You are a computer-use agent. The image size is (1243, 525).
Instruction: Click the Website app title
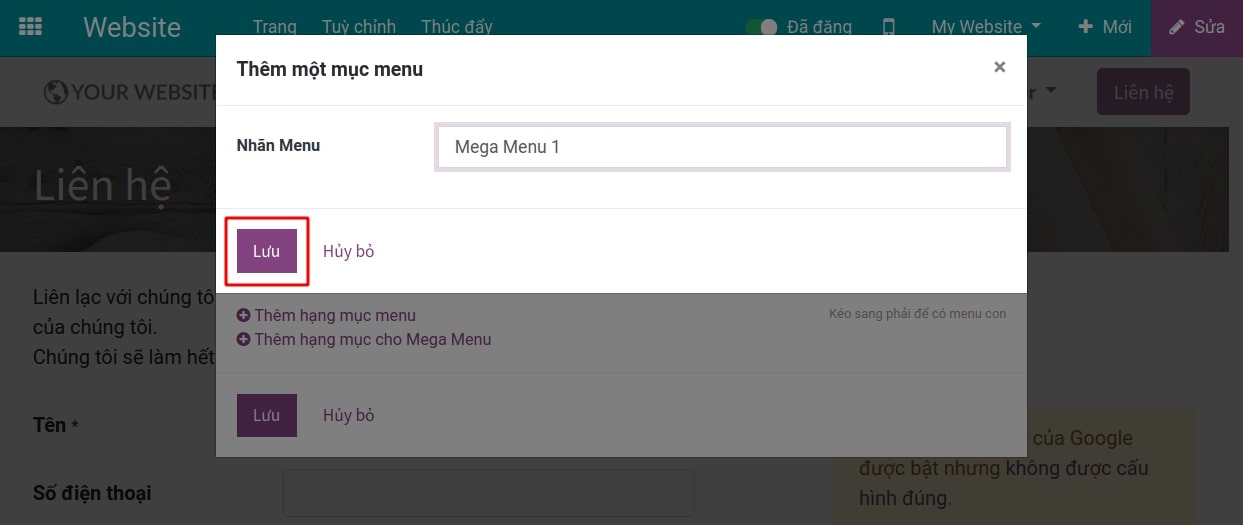click(132, 27)
